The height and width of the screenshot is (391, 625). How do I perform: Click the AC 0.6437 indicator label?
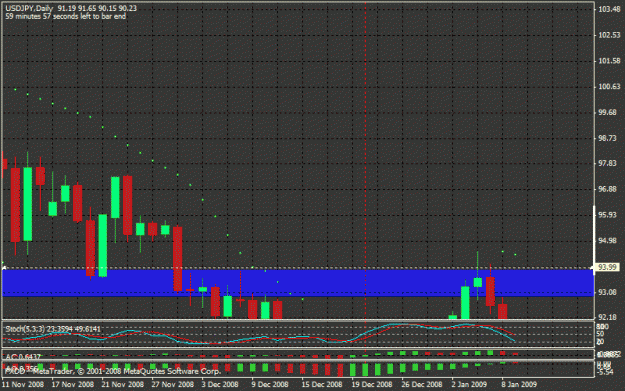[23, 357]
